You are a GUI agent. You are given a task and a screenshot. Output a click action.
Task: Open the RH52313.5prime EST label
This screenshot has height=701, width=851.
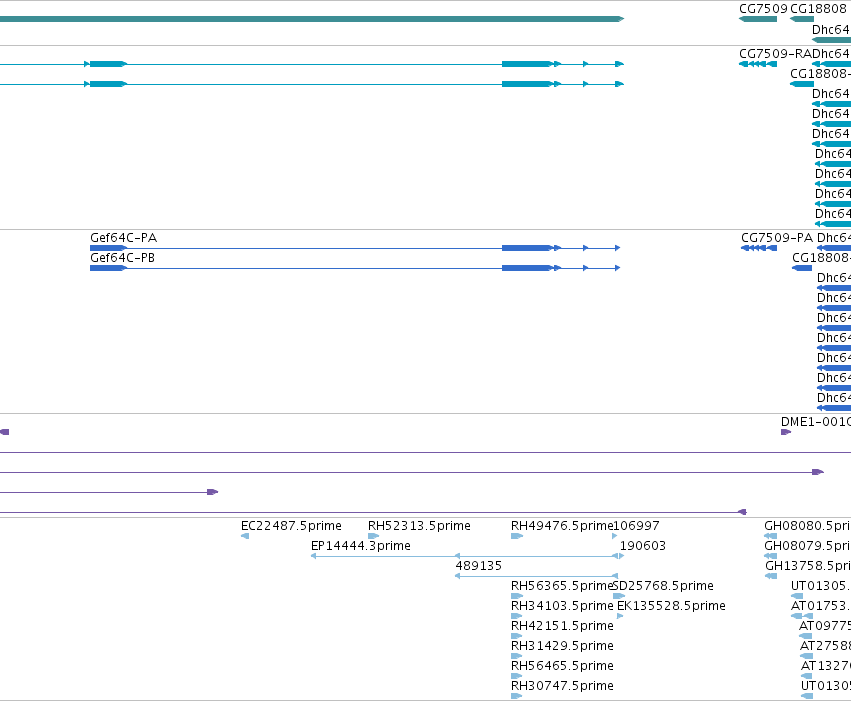click(419, 526)
